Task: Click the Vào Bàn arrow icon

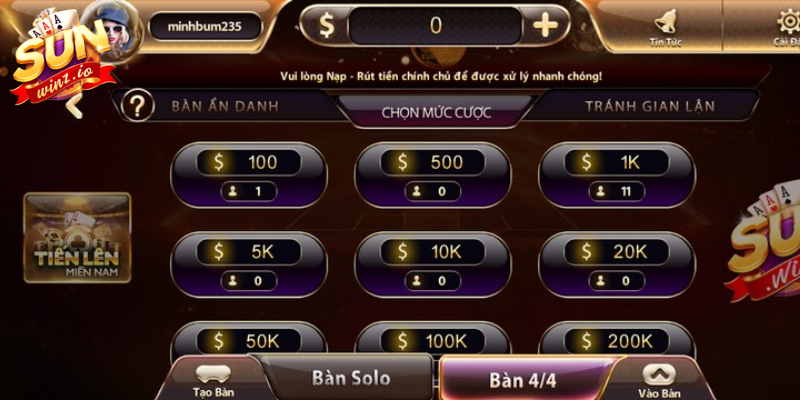Action: pyautogui.click(x=659, y=375)
